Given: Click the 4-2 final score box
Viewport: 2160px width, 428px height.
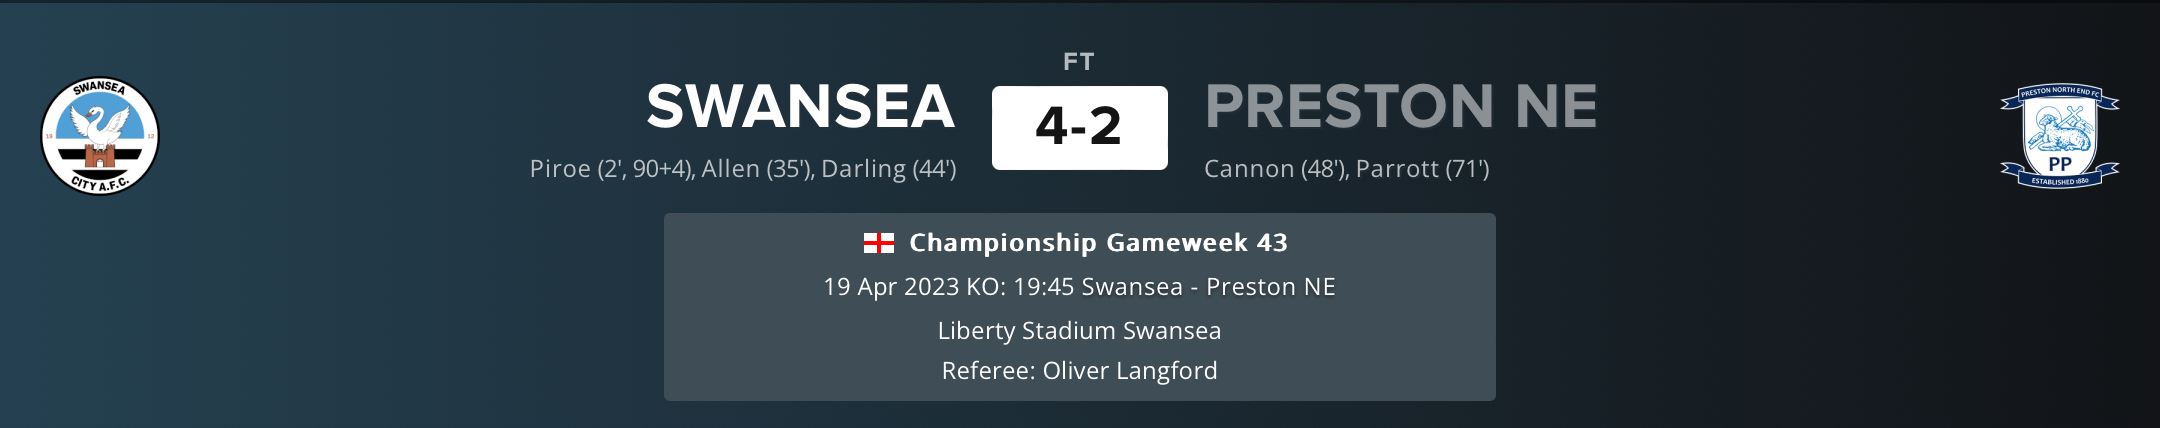Looking at the screenshot, I should click(x=1079, y=127).
